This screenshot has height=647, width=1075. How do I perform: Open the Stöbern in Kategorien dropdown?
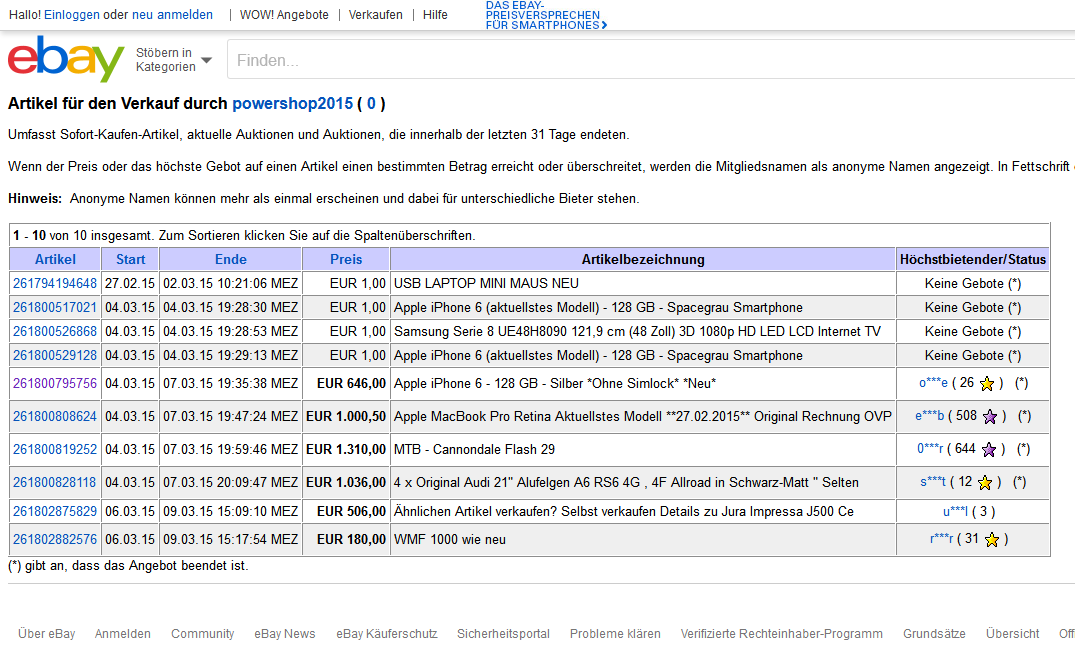[173, 60]
